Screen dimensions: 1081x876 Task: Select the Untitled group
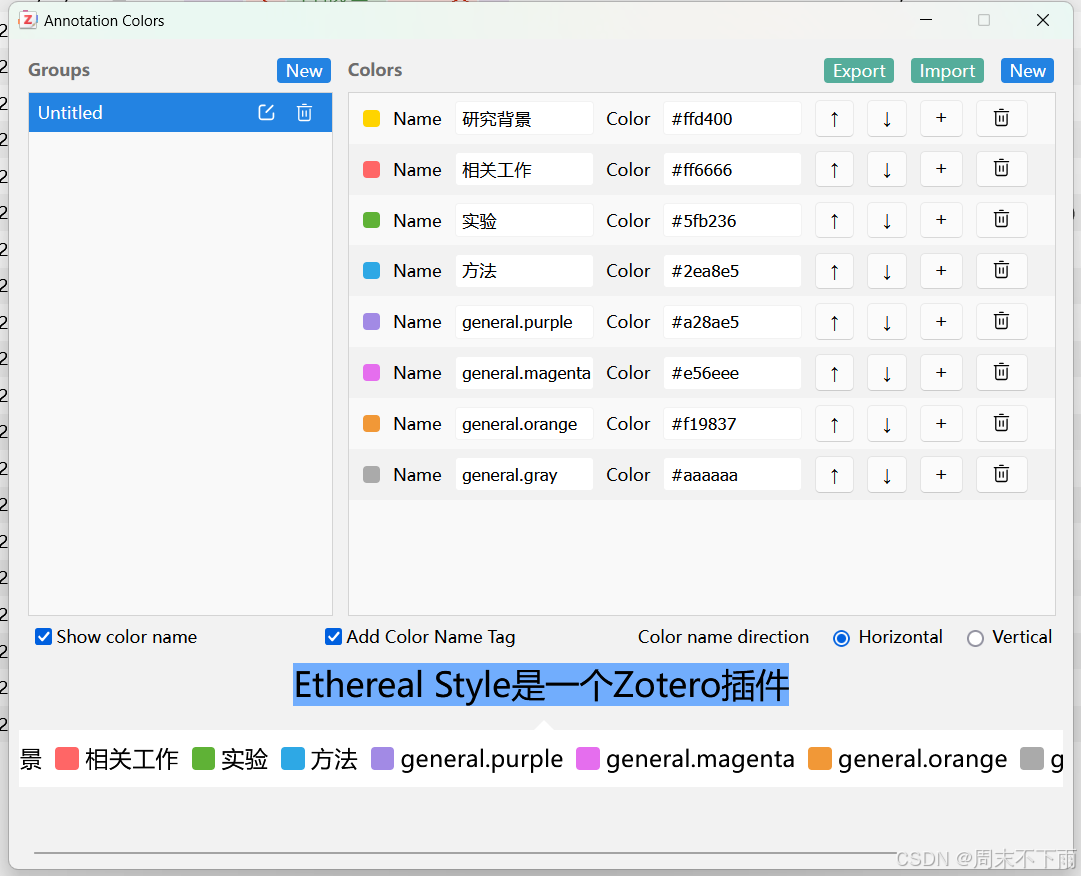pyautogui.click(x=180, y=112)
